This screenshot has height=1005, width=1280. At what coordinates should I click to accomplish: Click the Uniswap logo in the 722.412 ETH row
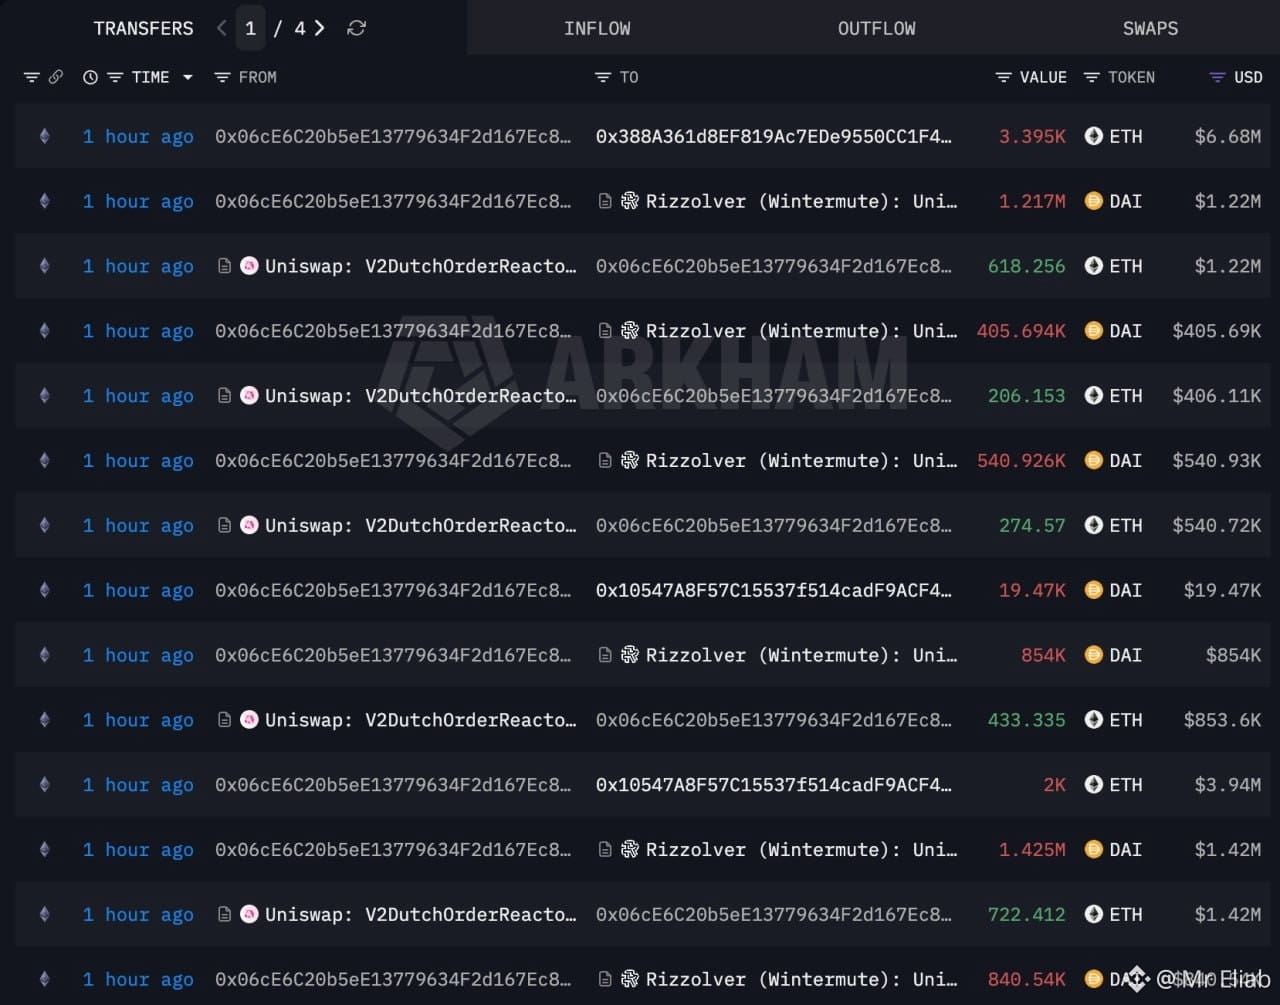pos(250,914)
